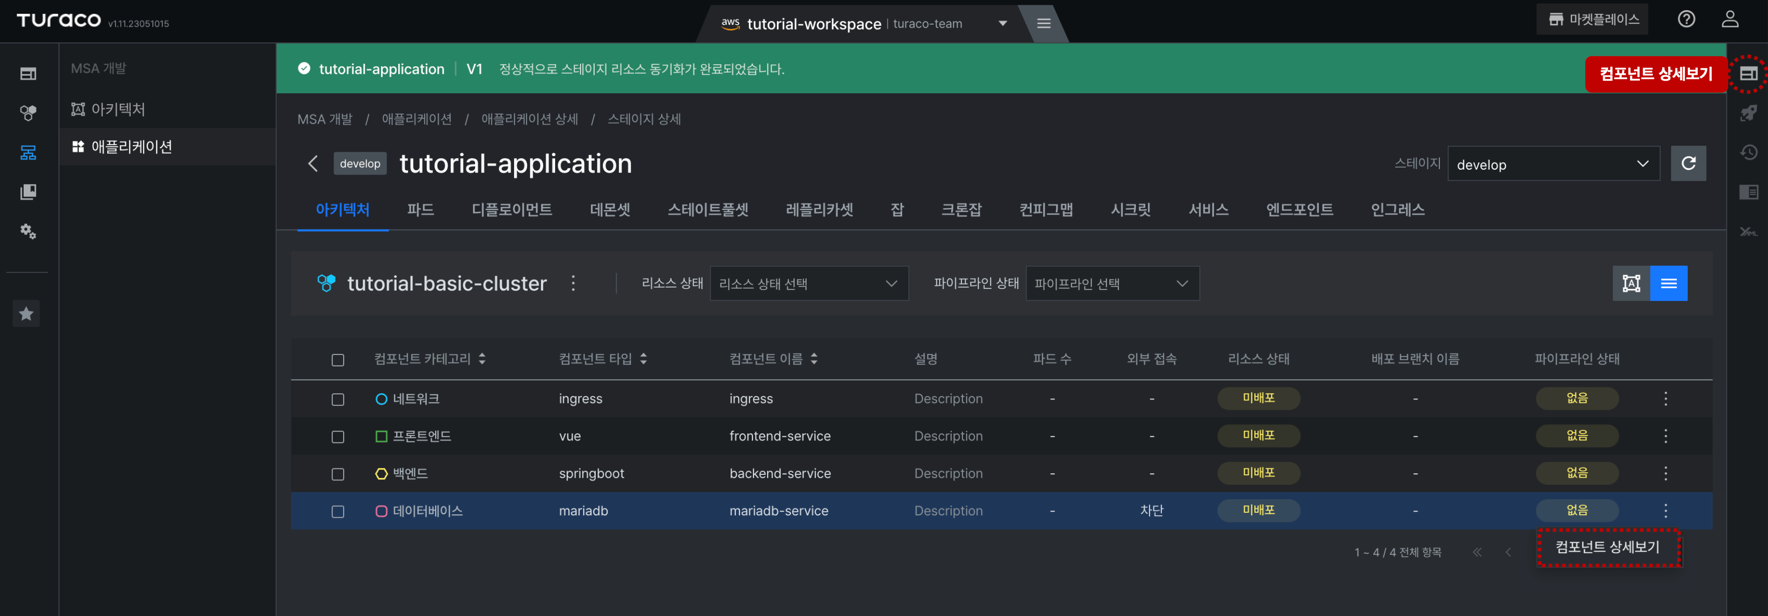
Task: Open the component detail panel icon at top right
Action: (x=1748, y=73)
